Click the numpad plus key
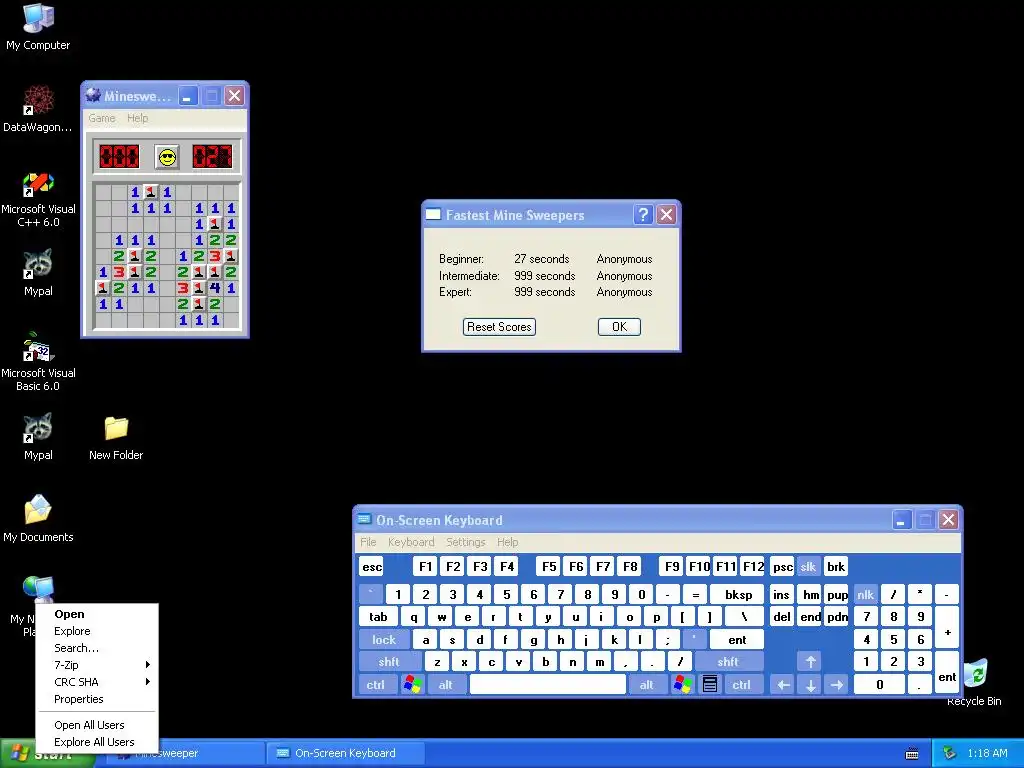 (947, 628)
